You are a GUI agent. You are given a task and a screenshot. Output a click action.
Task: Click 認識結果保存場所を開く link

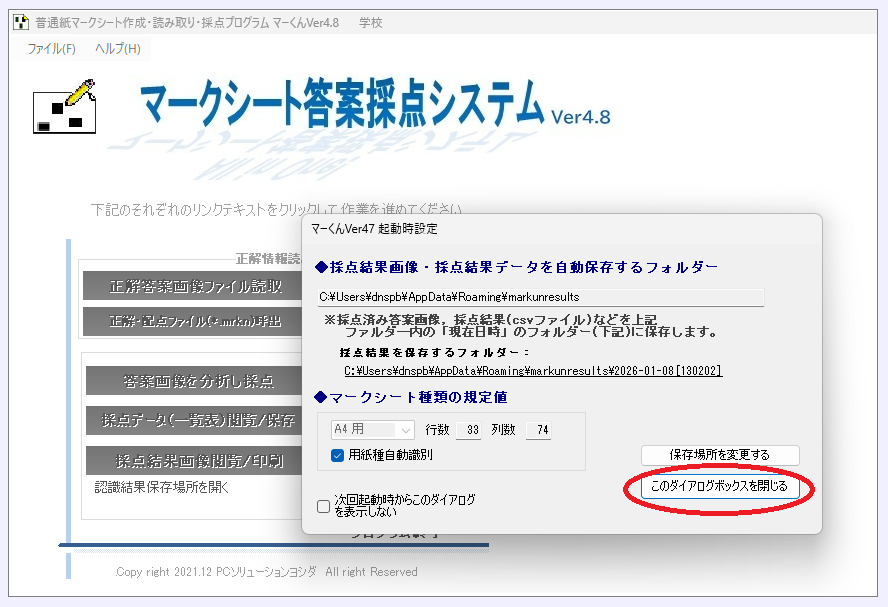162,487
